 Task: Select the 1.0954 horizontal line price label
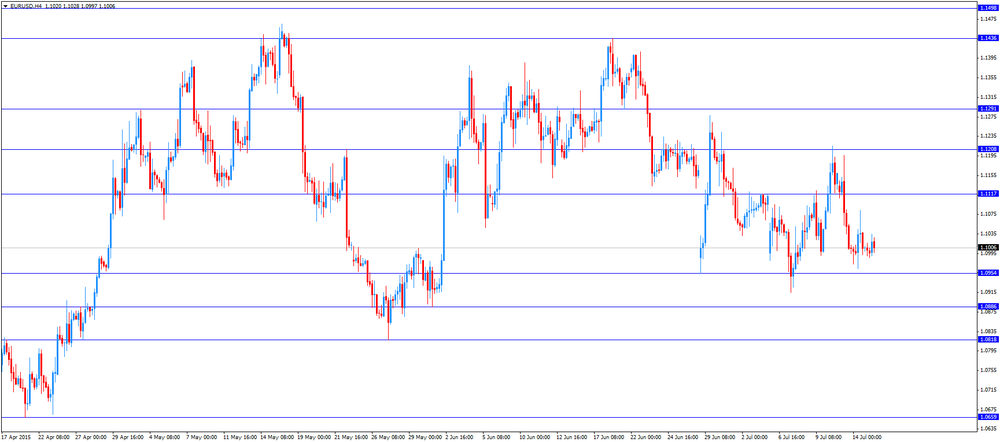(987, 273)
